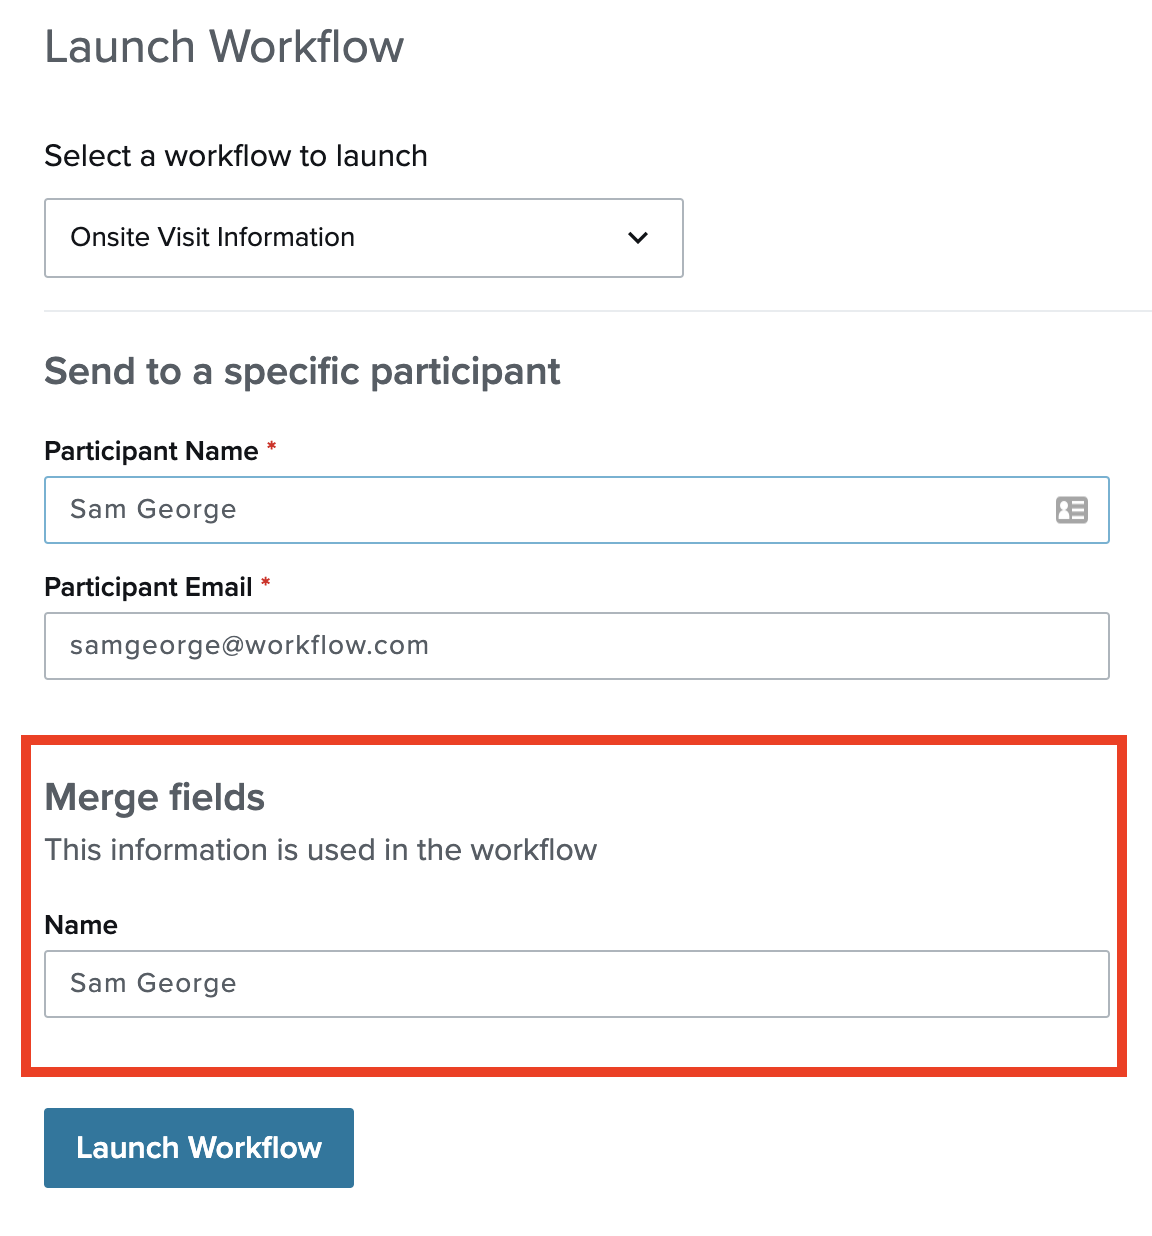Click the Send to a specific participant heading

click(x=302, y=371)
